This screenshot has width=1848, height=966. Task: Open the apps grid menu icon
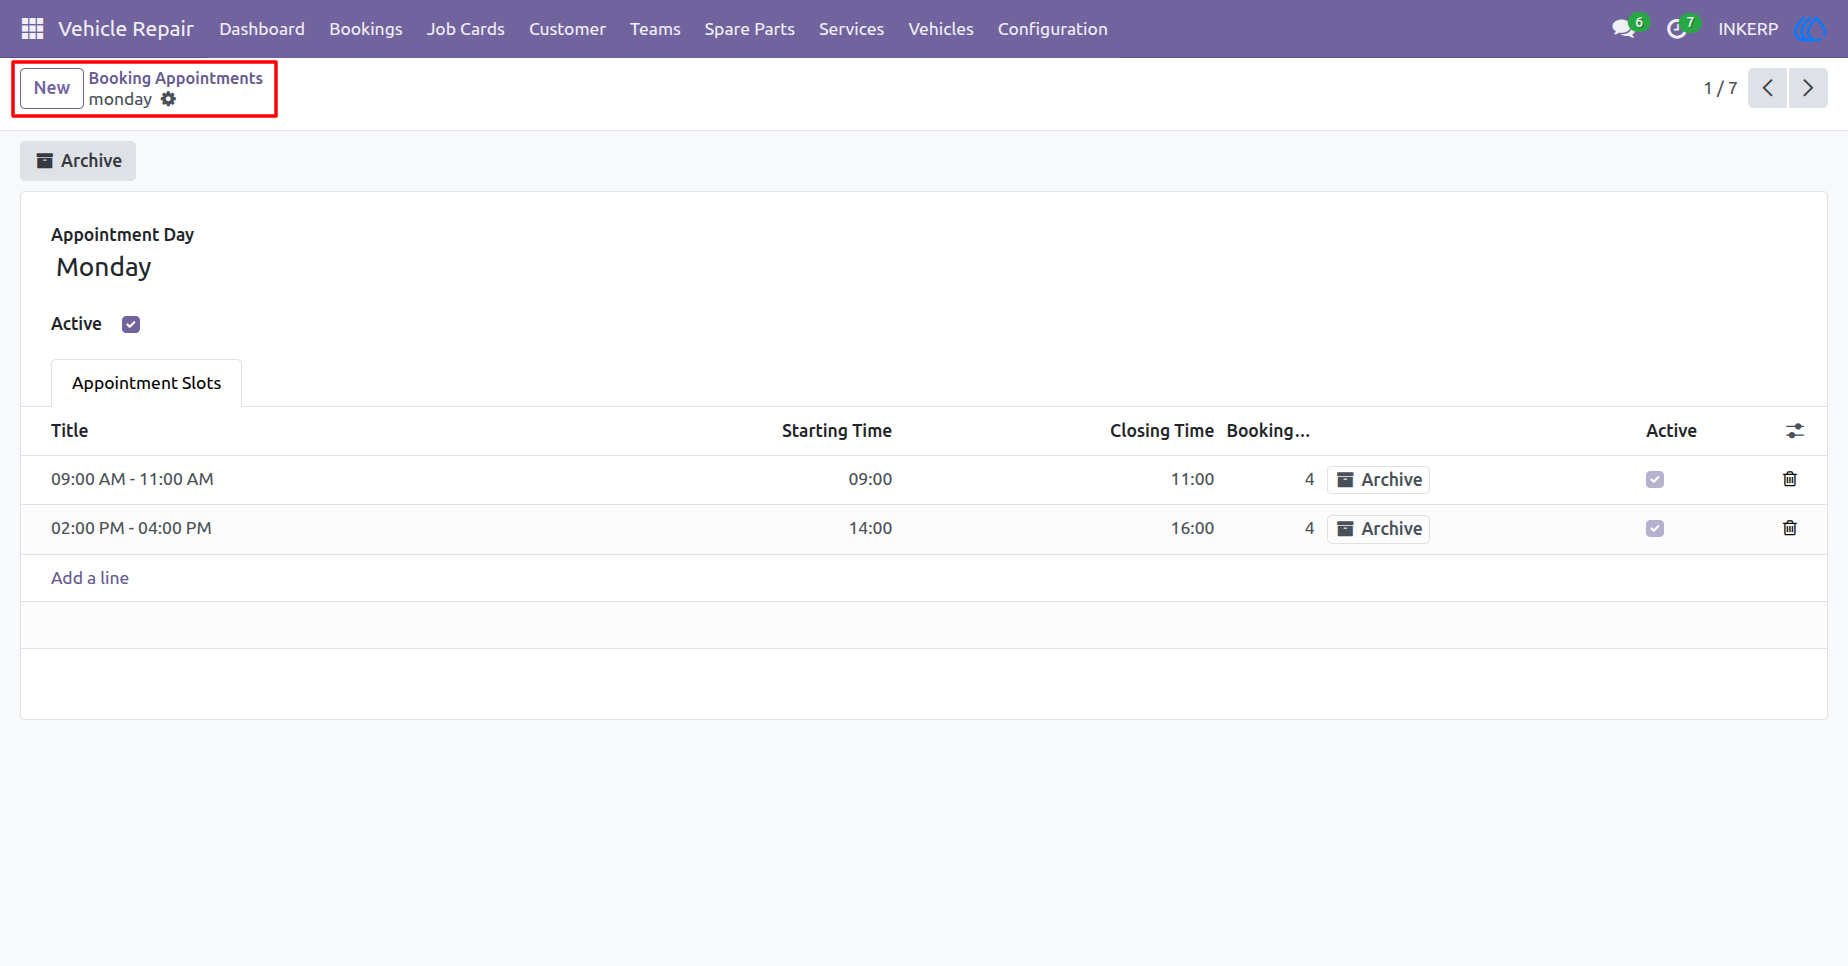[x=32, y=29]
